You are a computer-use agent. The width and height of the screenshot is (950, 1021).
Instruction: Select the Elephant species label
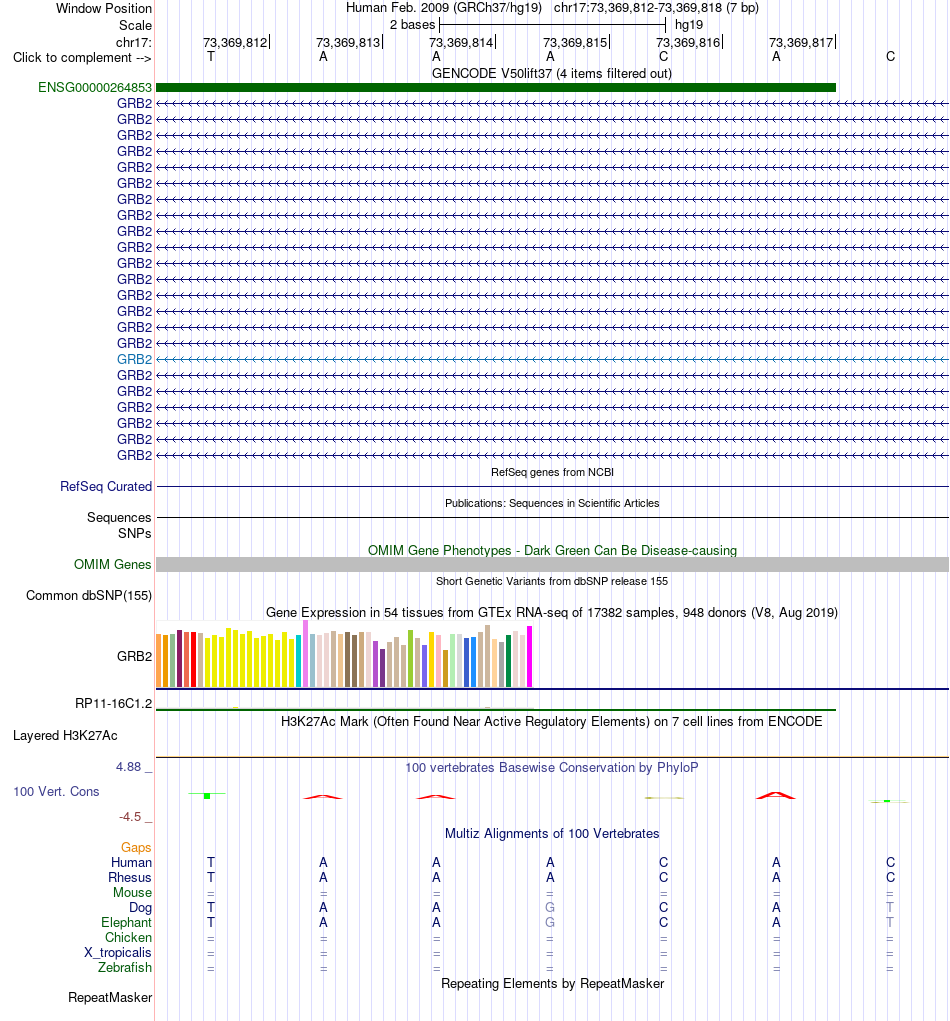(126, 923)
